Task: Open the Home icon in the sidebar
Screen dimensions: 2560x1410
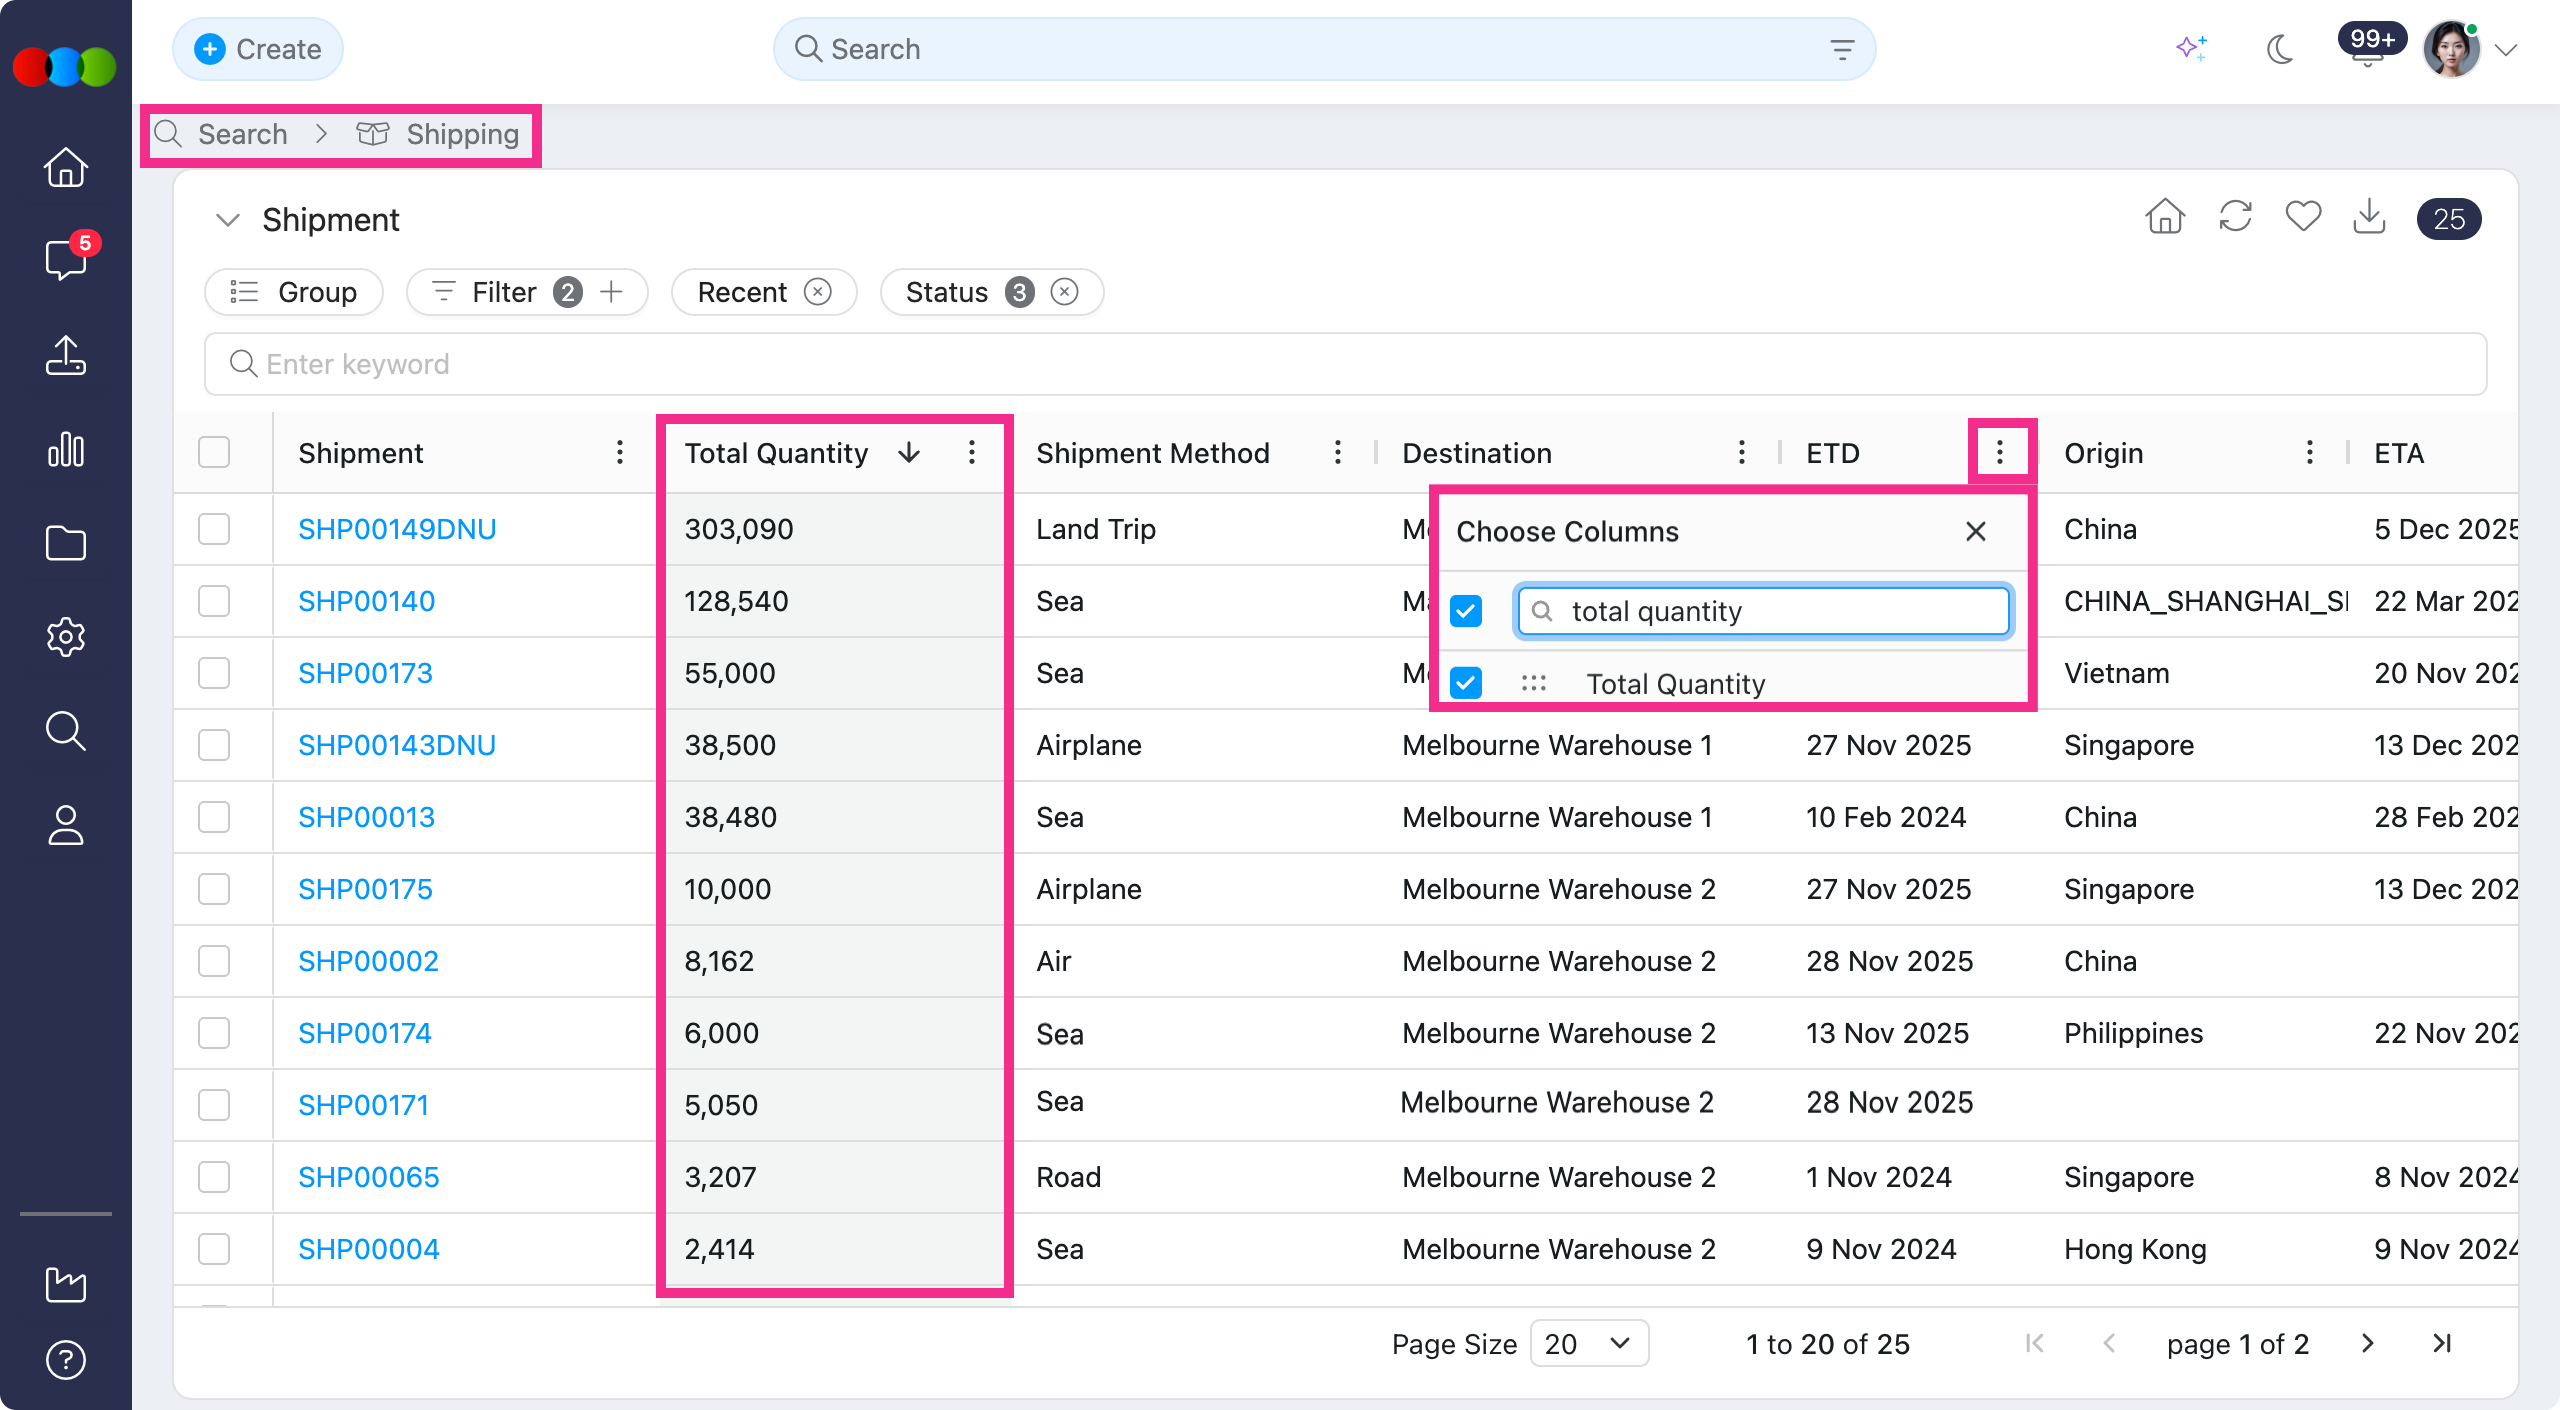Action: point(66,167)
